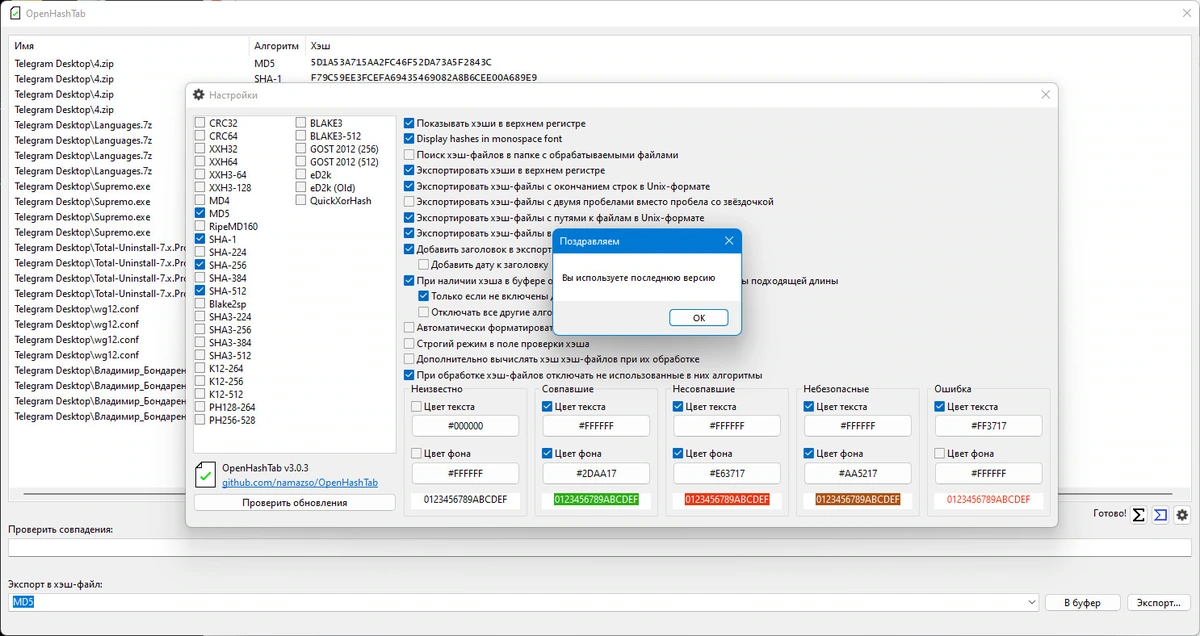The width and height of the screenshot is (1200, 636).
Task: Check the RipeMD160 algorithm
Action: click(x=200, y=227)
